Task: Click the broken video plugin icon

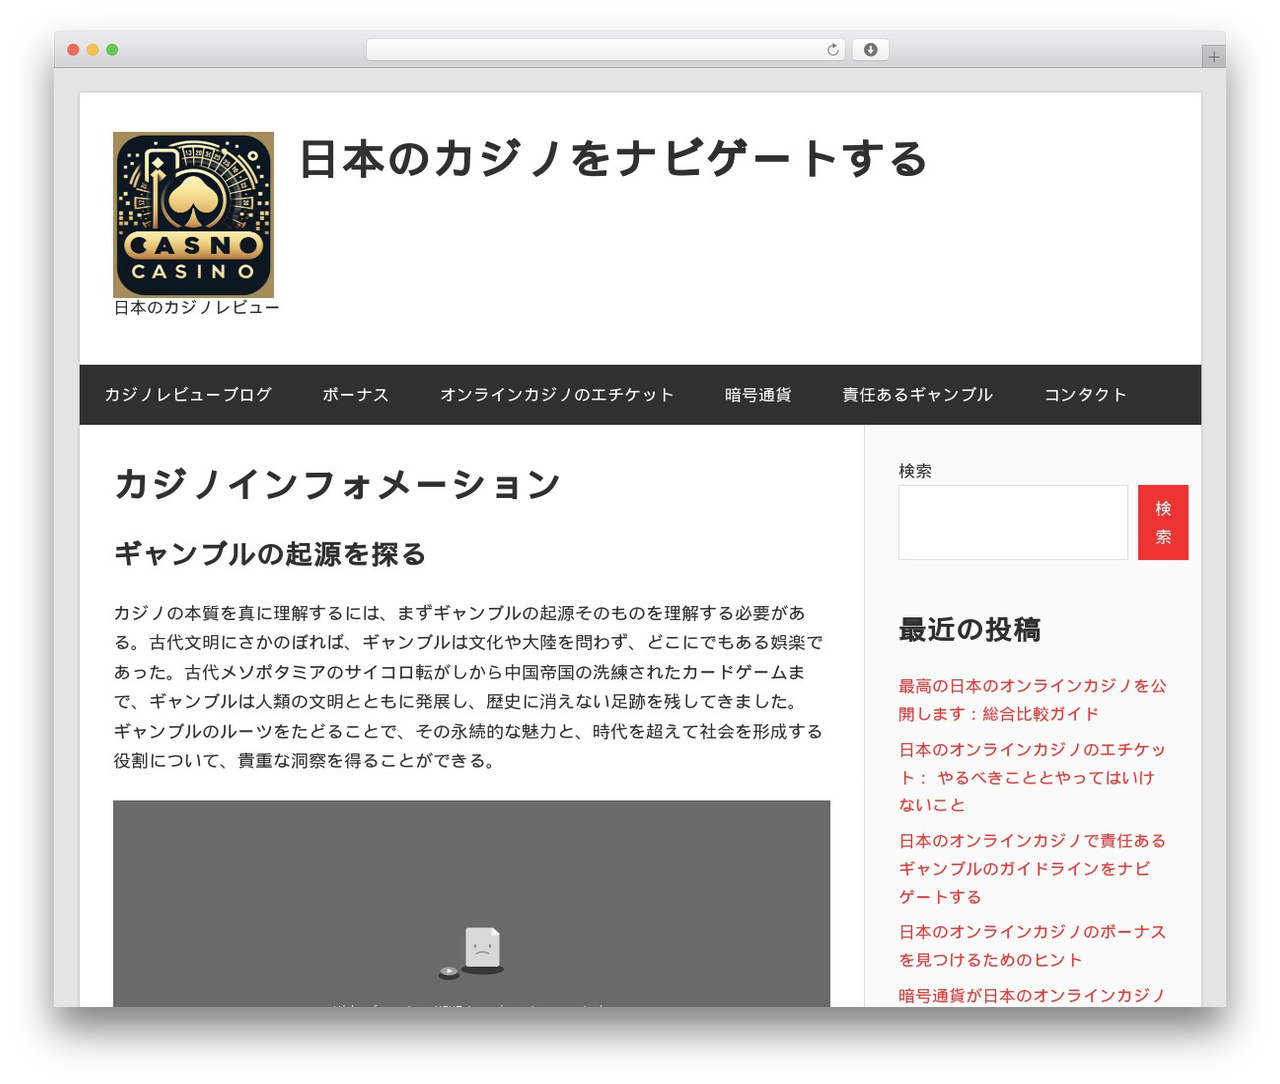Action: coord(472,951)
